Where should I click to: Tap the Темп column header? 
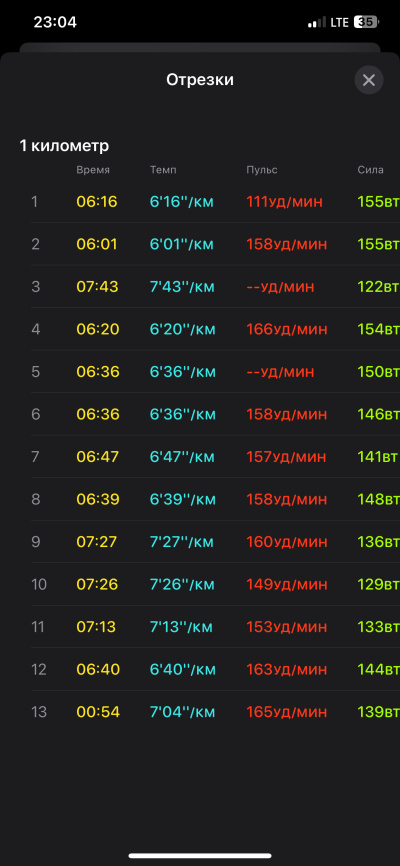tap(163, 170)
